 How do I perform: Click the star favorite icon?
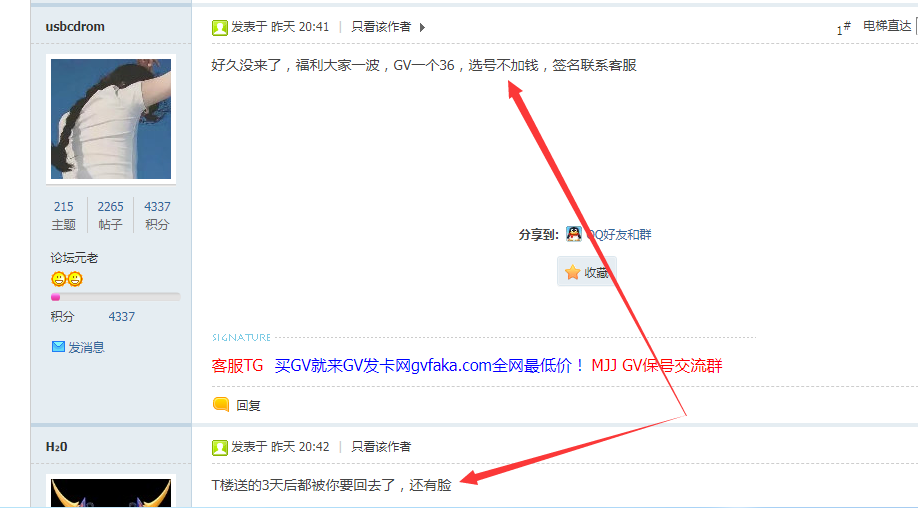[x=573, y=272]
